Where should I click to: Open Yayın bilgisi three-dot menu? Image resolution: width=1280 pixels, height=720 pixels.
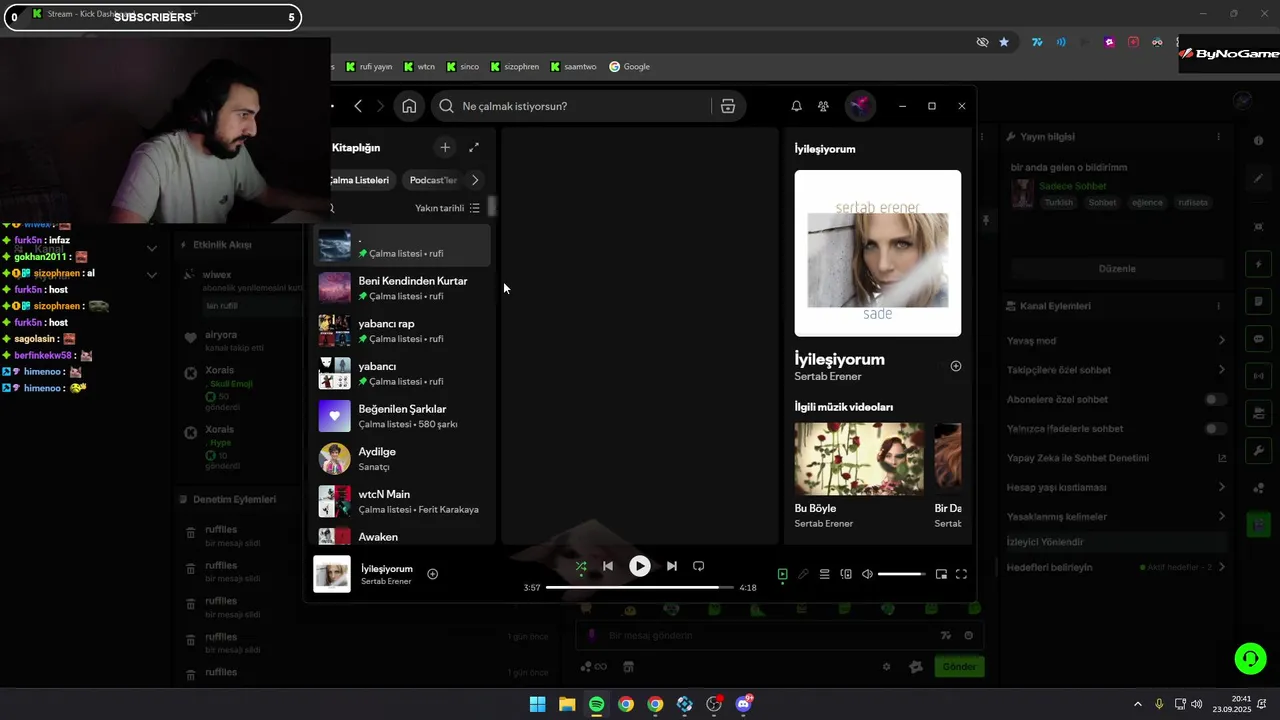pos(1218,137)
